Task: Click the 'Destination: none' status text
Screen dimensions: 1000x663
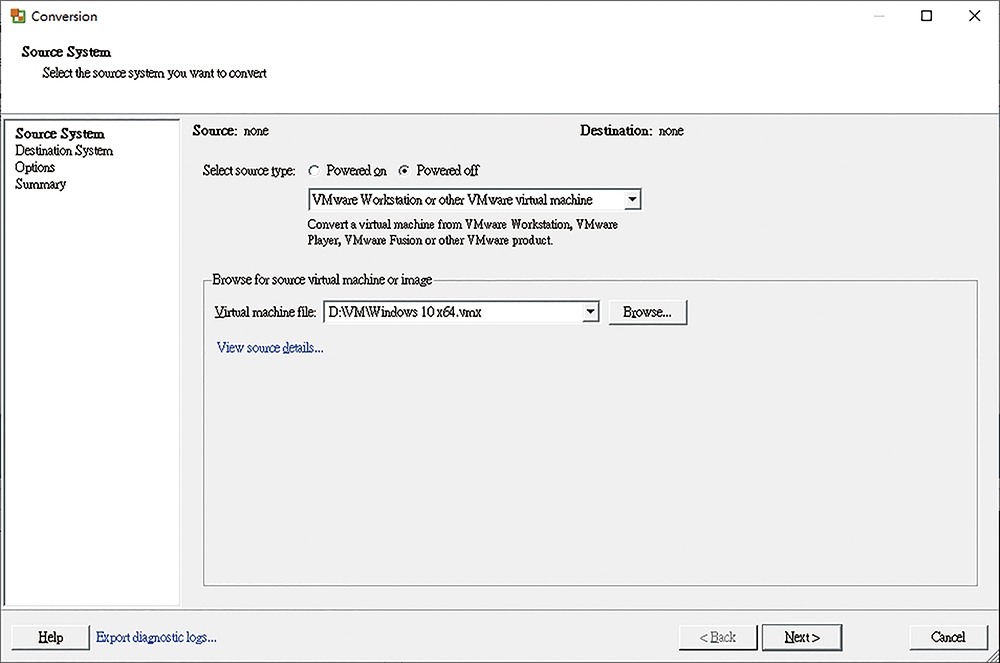Action: click(631, 131)
